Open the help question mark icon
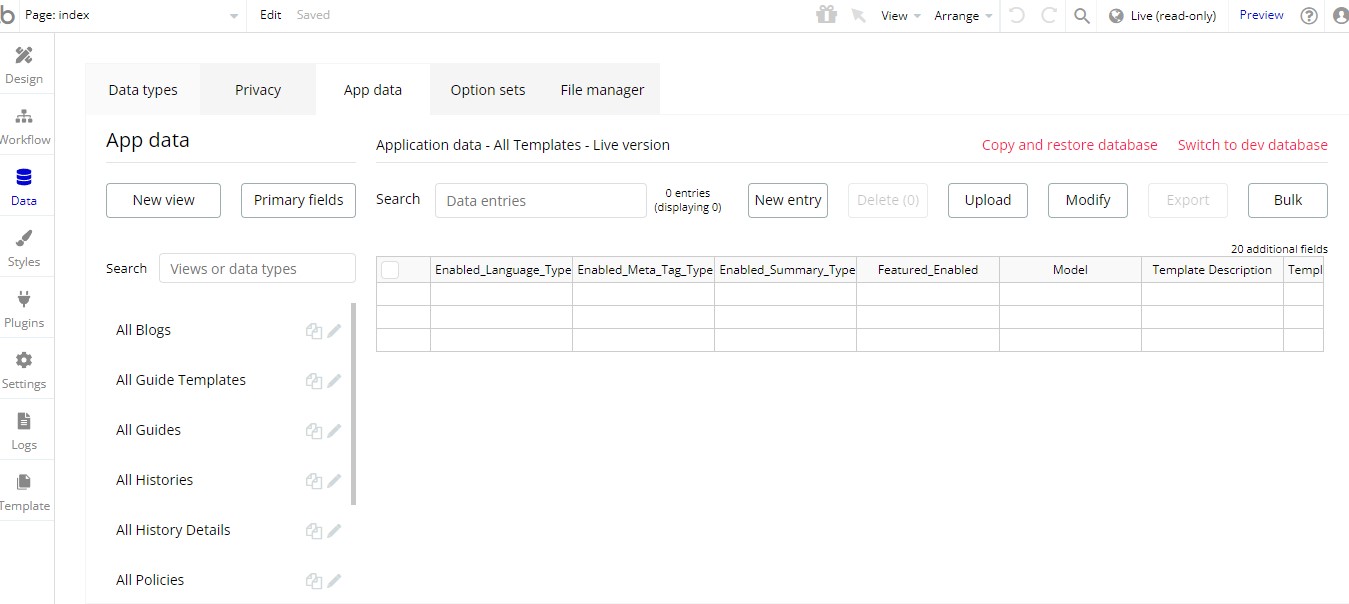The width and height of the screenshot is (1349, 604). (1309, 16)
